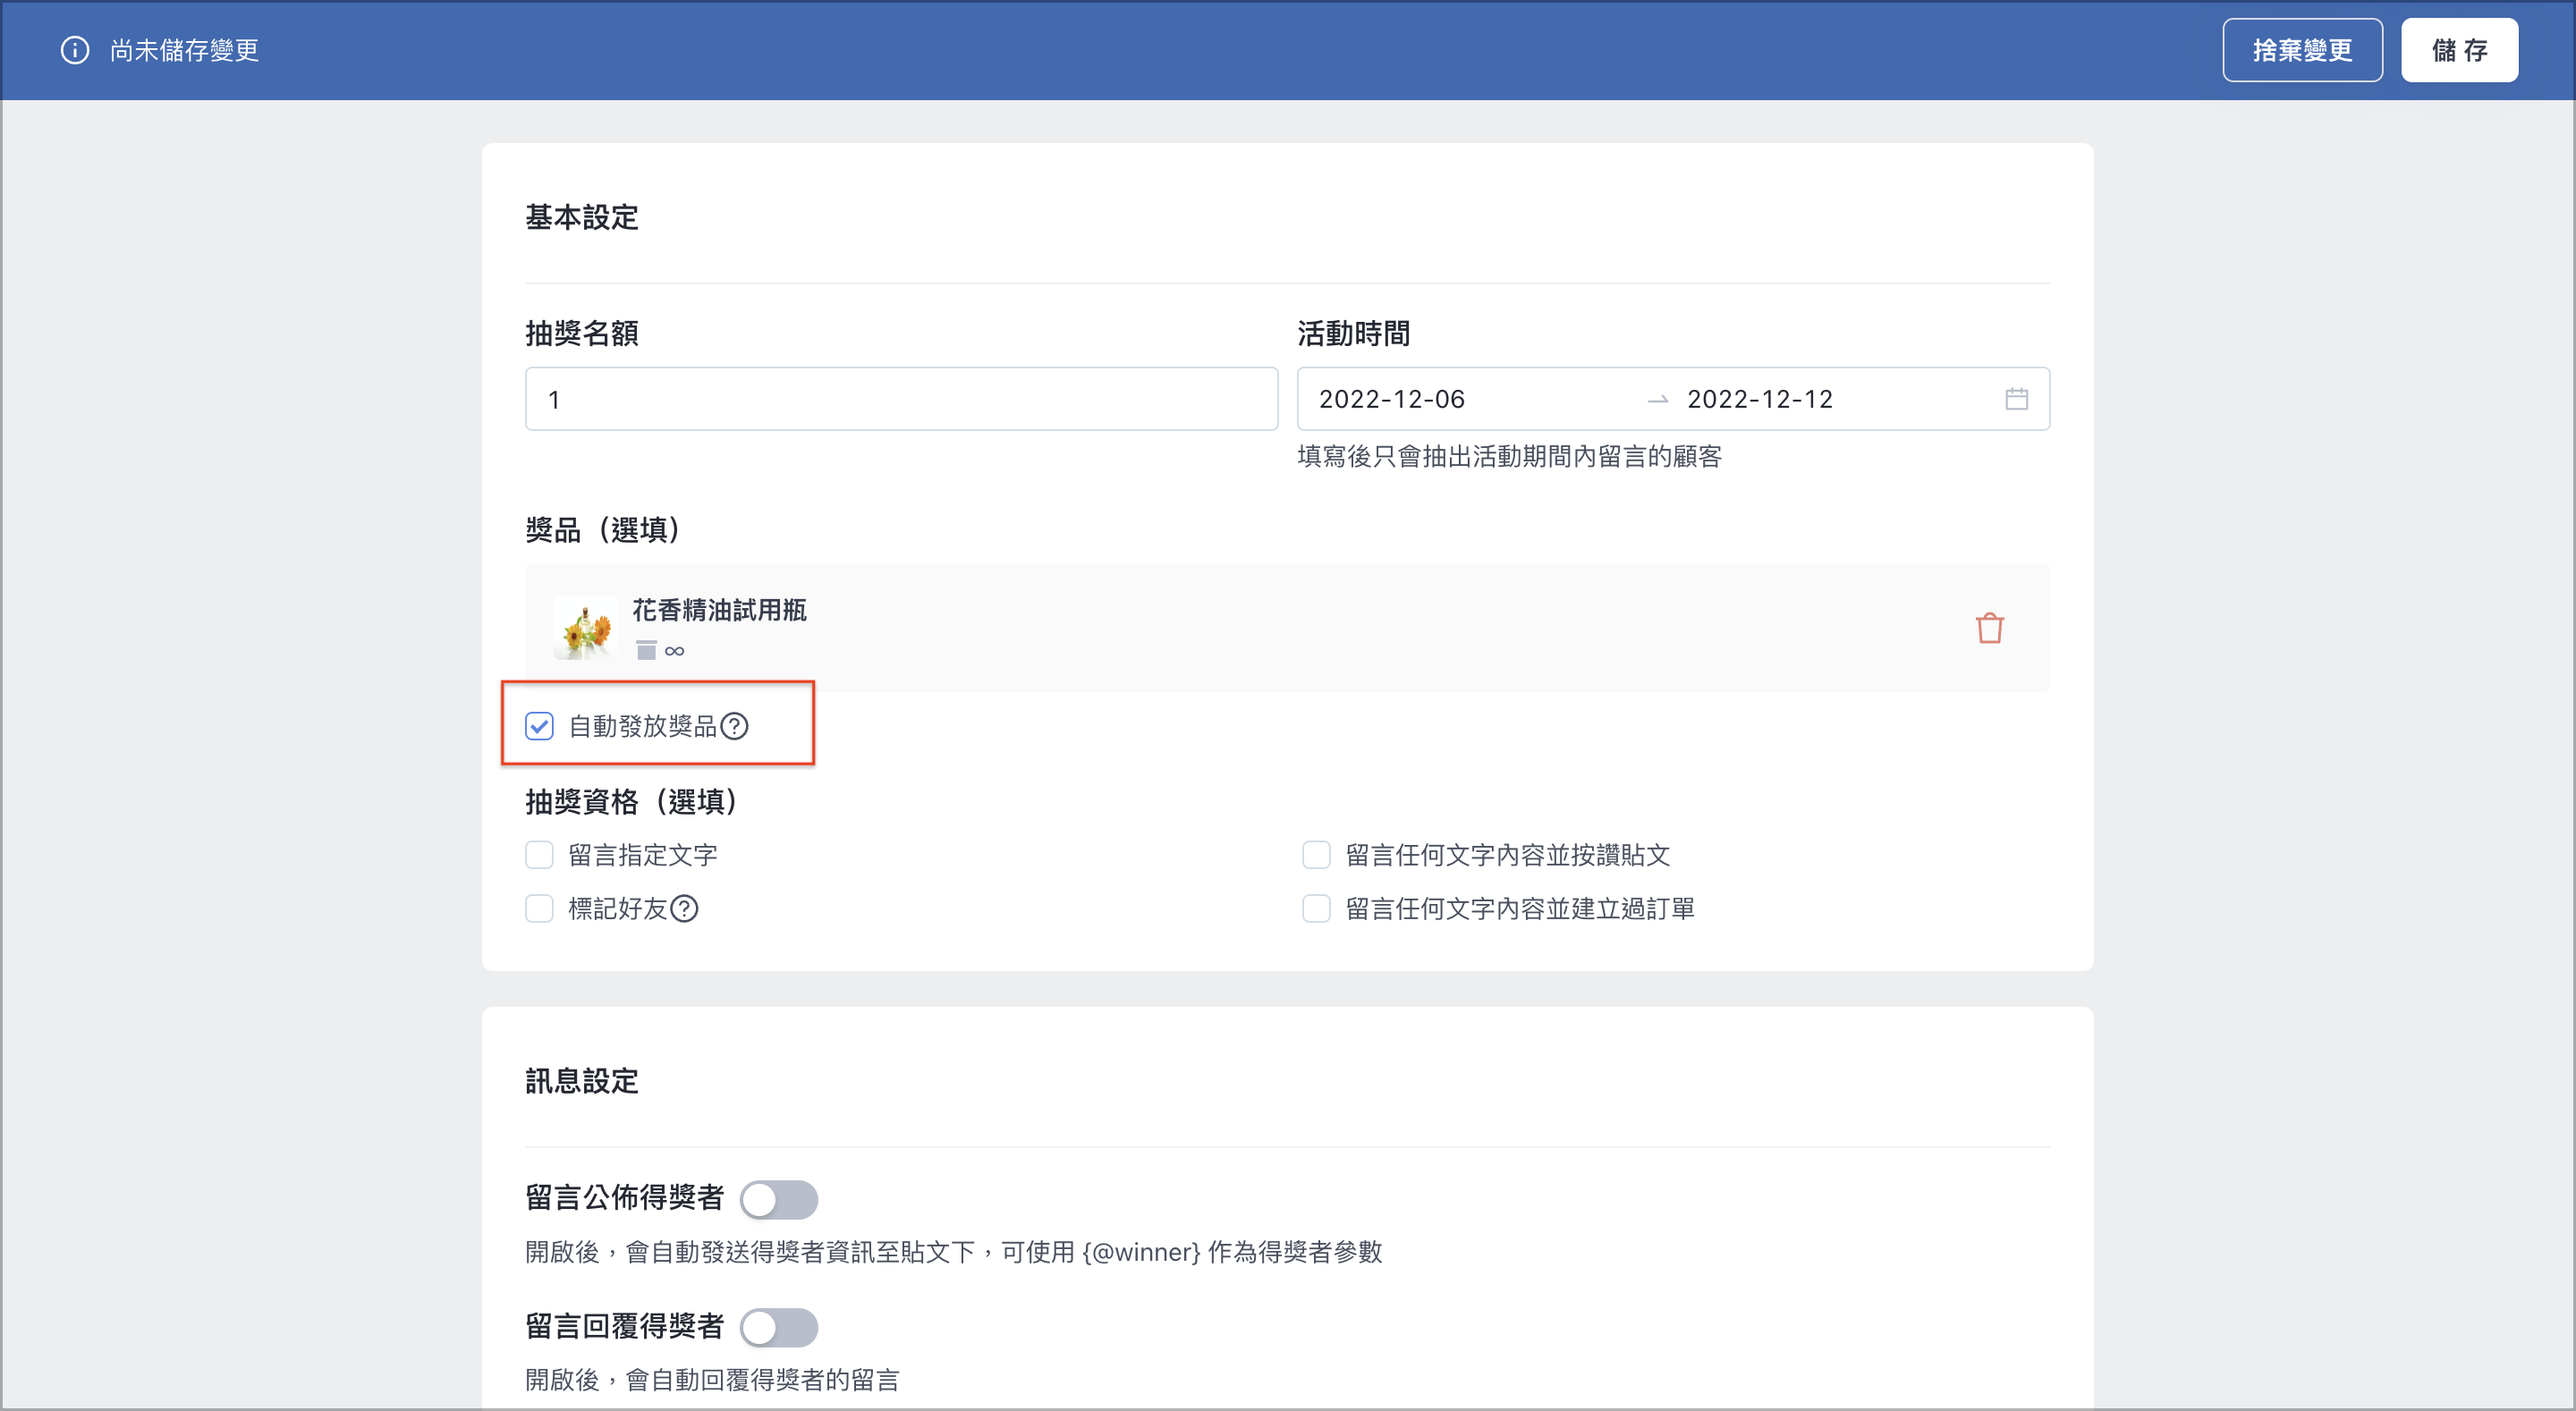This screenshot has height=1411, width=2576.
Task: Click the info icon beside 尚未儲存變更
Action: point(75,50)
